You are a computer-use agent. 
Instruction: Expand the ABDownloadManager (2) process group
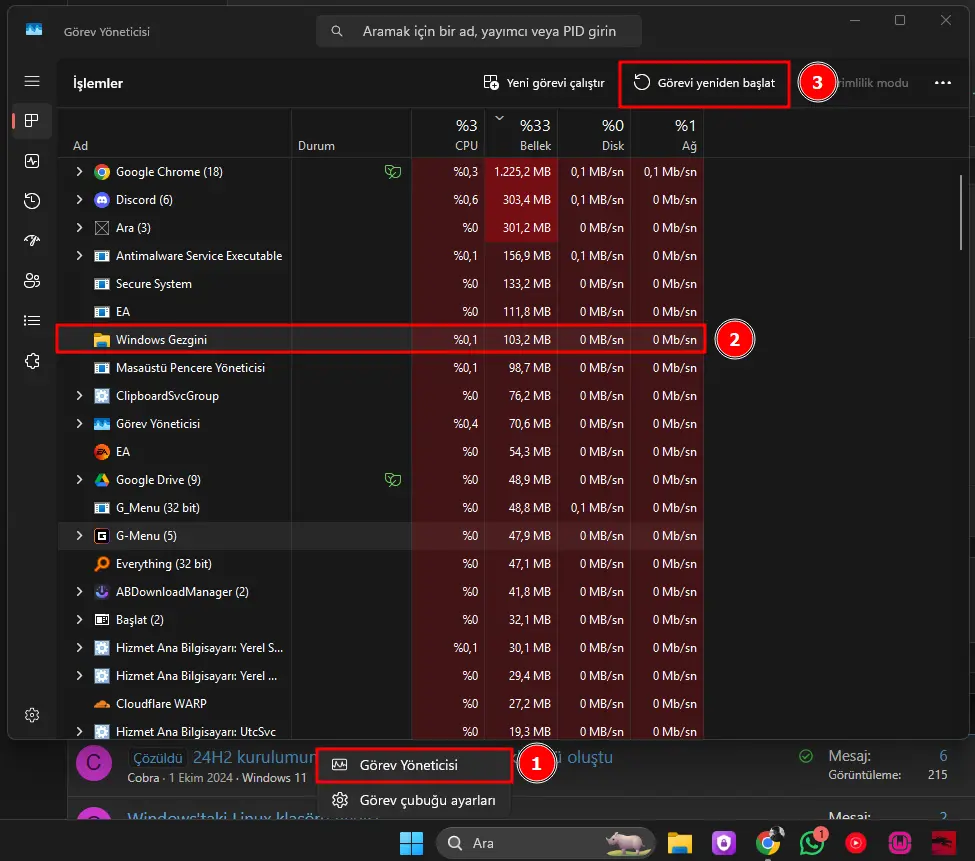pyautogui.click(x=79, y=591)
